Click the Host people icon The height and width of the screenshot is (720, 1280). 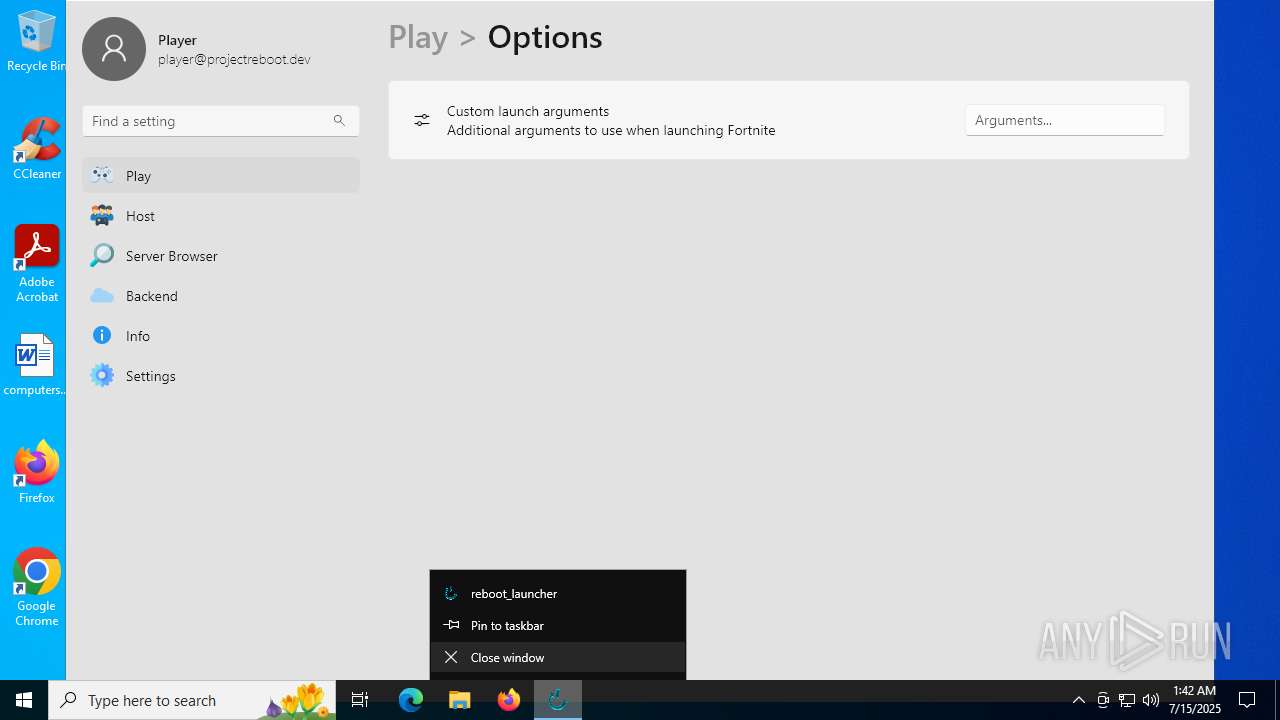[x=102, y=215]
